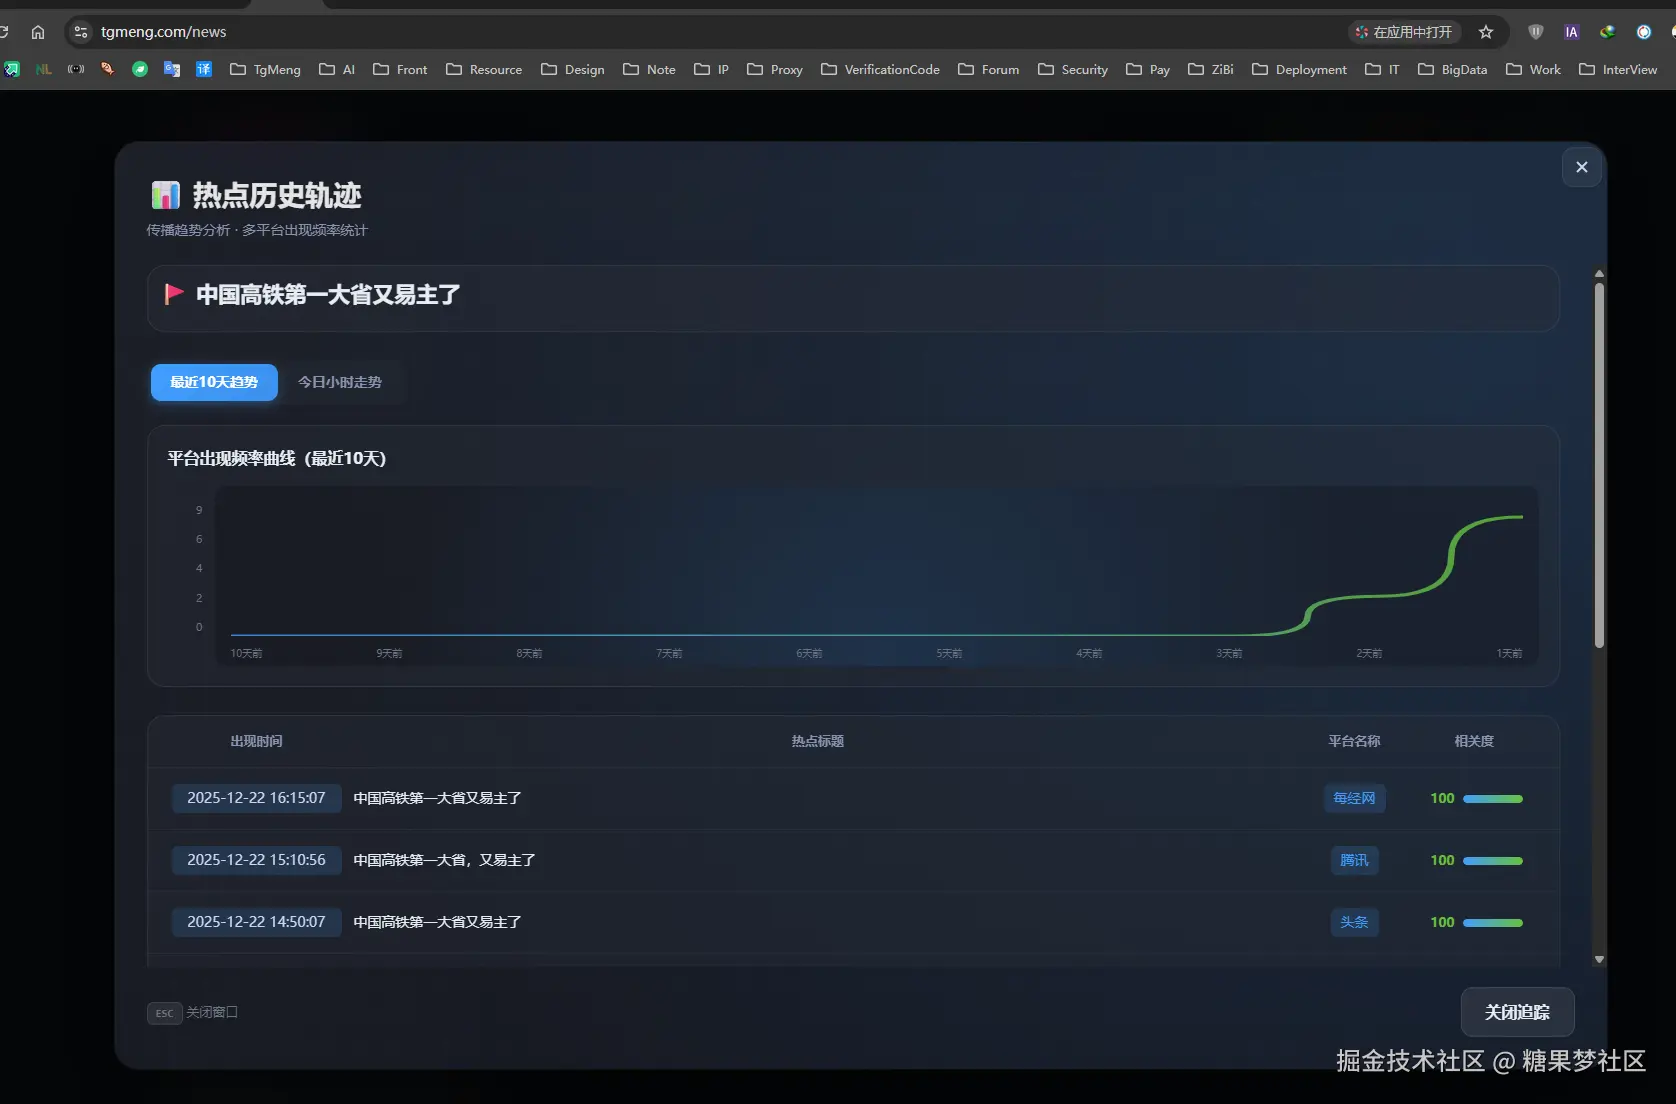The height and width of the screenshot is (1104, 1676).
Task: Open the site information icon in address bar
Action: click(81, 32)
